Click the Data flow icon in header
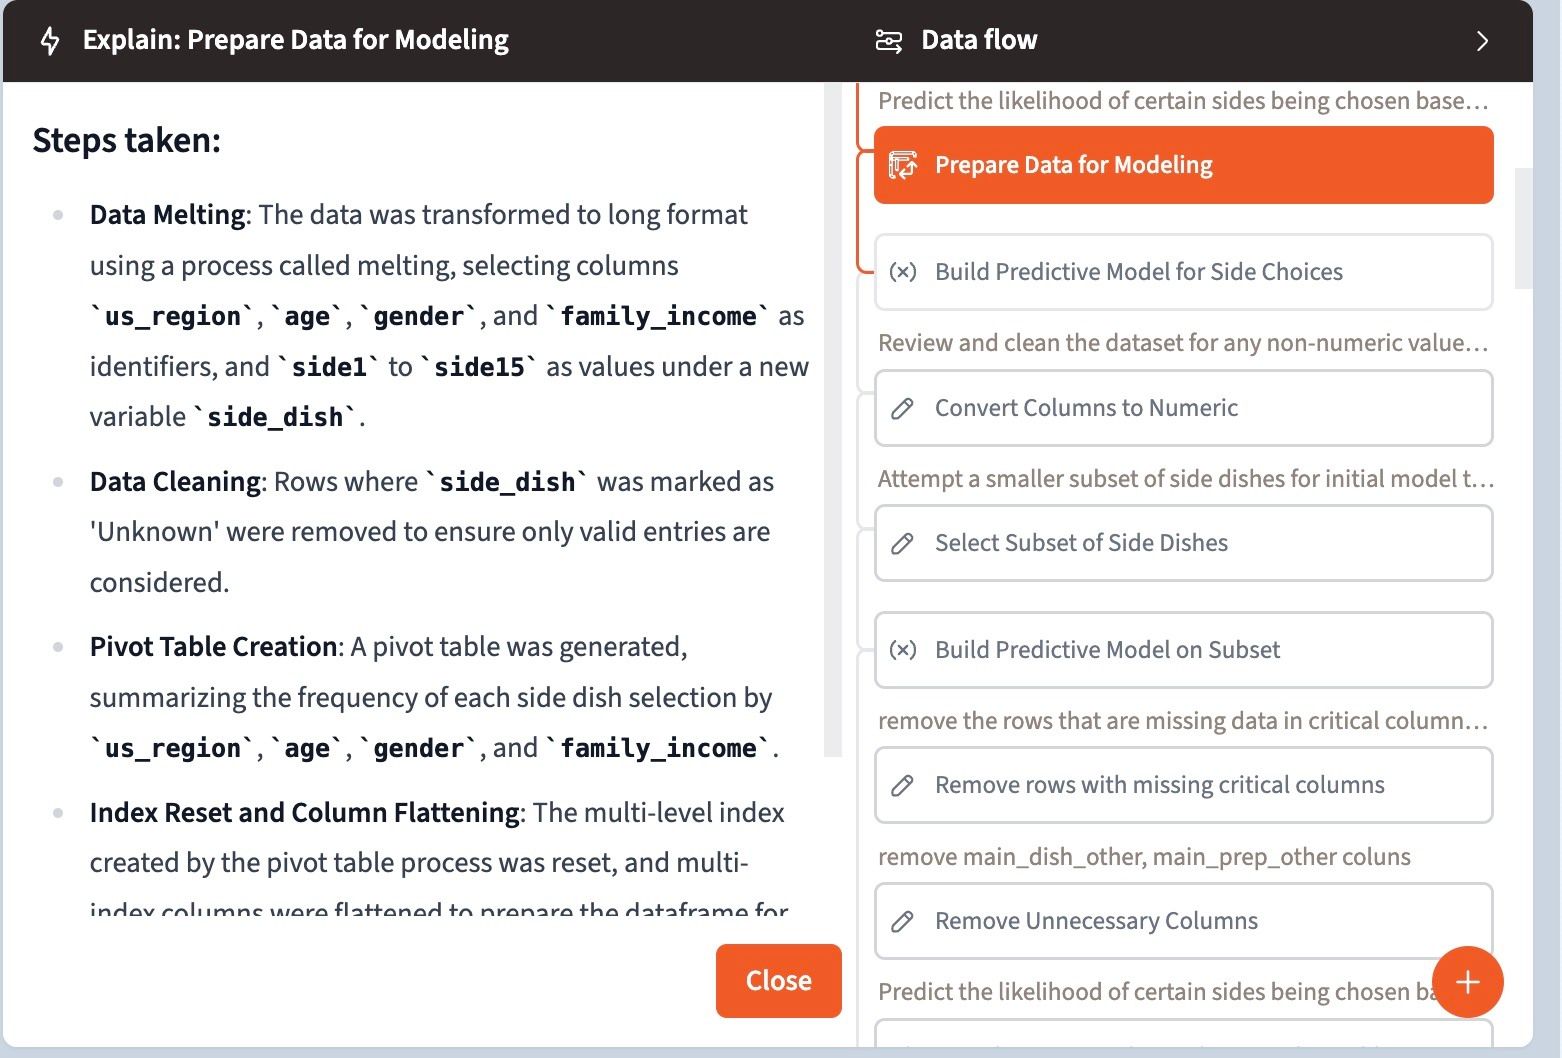The width and height of the screenshot is (1562, 1058). coord(888,41)
